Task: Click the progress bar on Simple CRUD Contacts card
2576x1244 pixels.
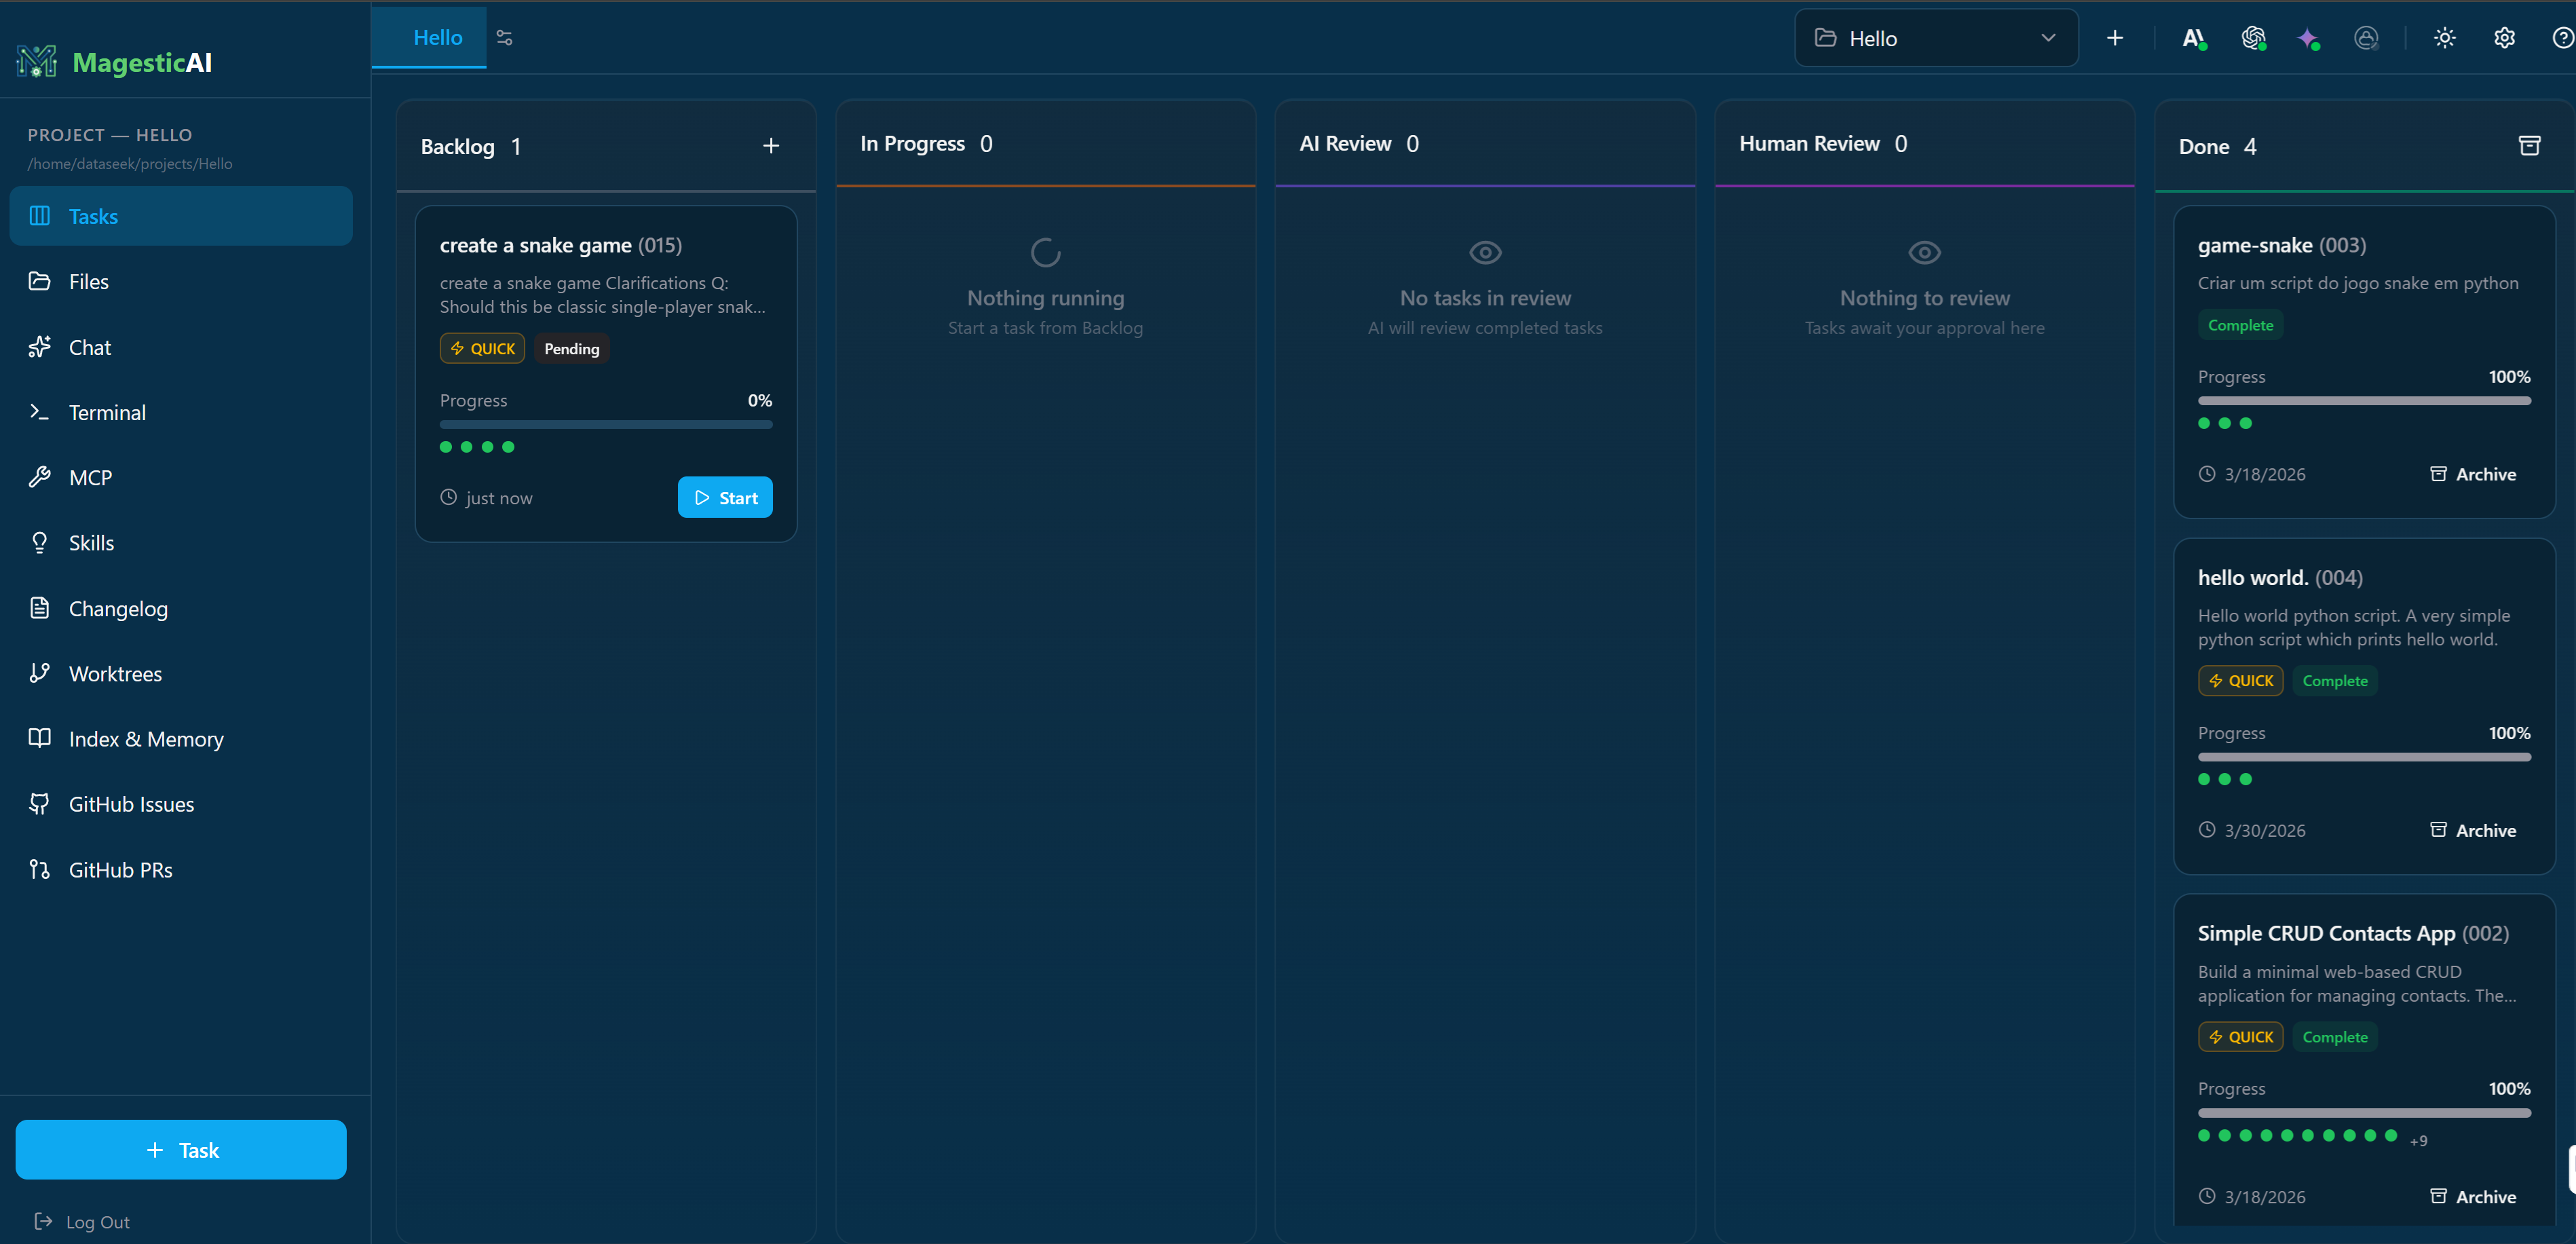Action: tap(2364, 1112)
